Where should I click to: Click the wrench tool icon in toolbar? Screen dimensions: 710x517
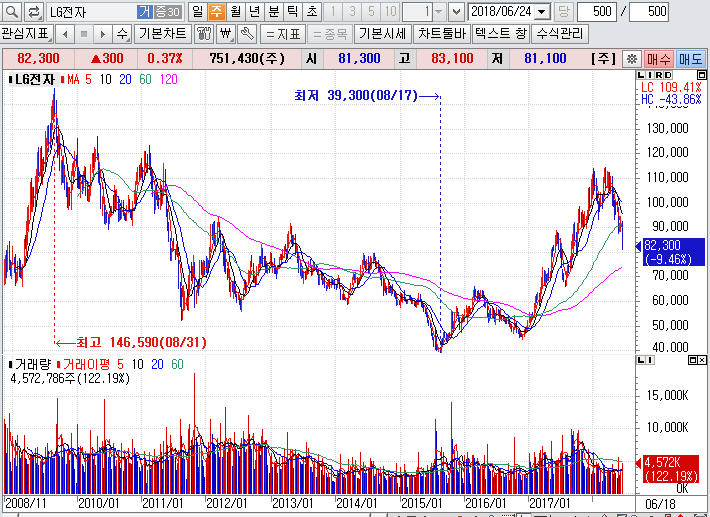(x=246, y=33)
